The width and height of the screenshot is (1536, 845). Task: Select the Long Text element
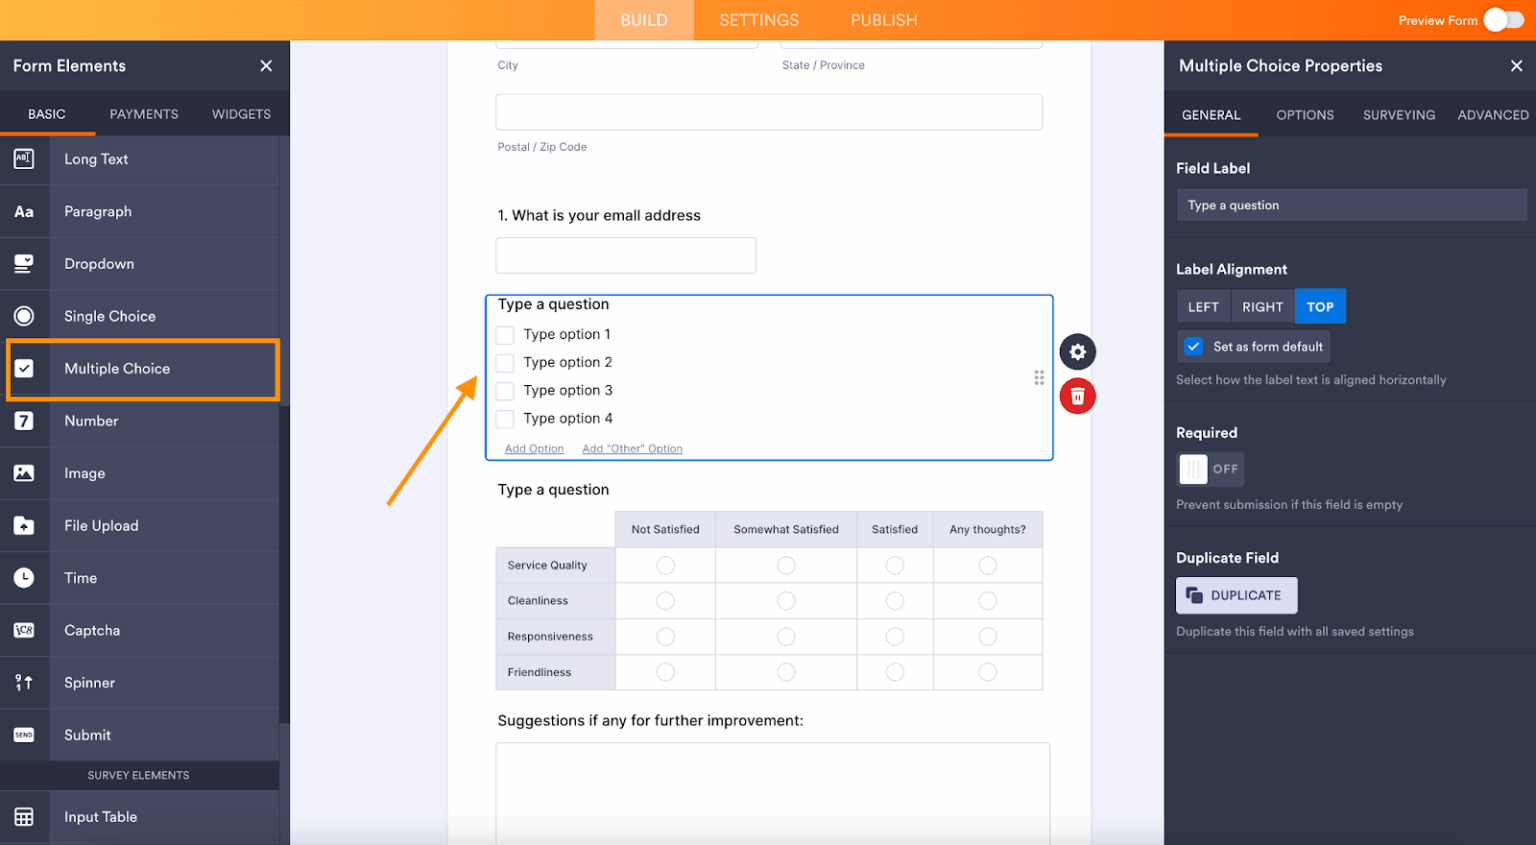[x=95, y=159]
